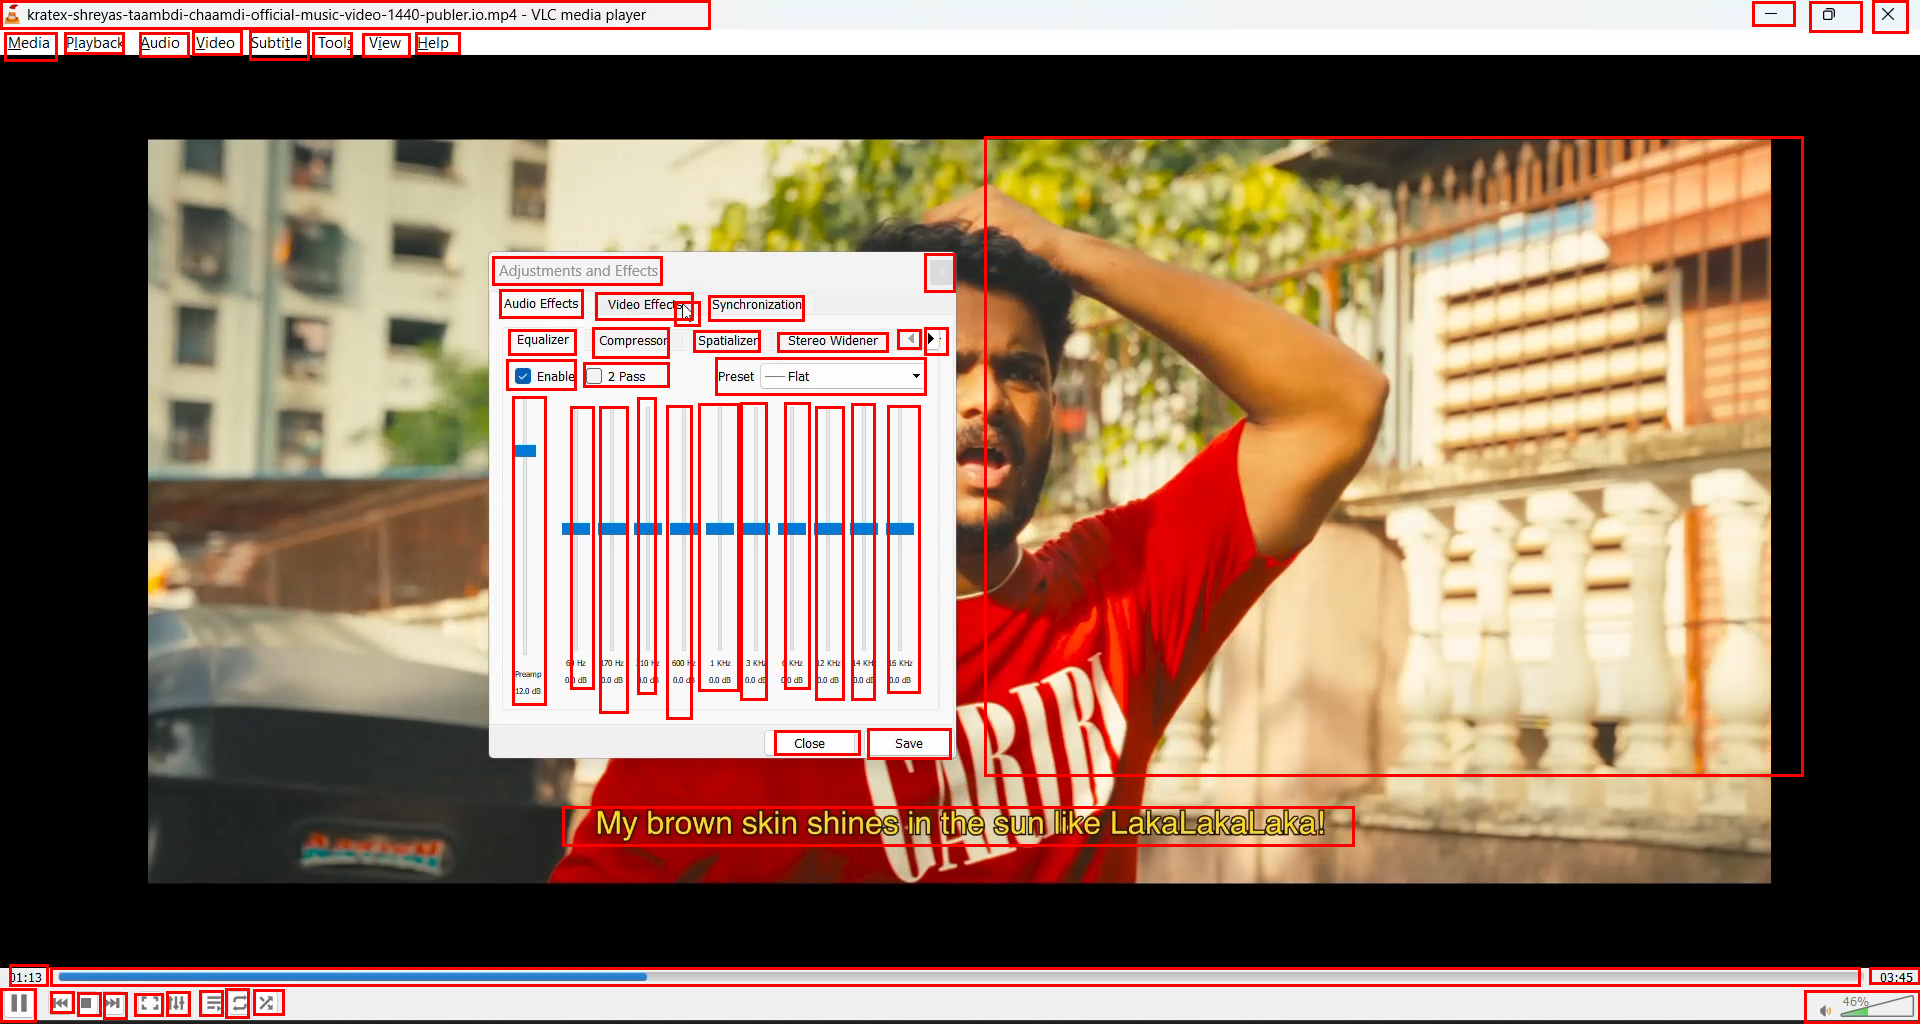
Task: Select the Equalizer sub-tab
Action: coord(543,341)
